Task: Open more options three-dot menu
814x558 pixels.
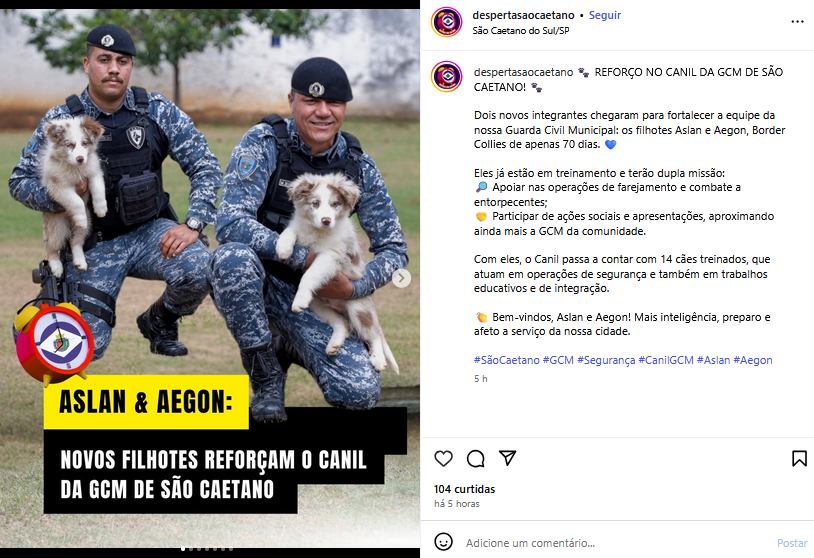Action: (x=797, y=22)
